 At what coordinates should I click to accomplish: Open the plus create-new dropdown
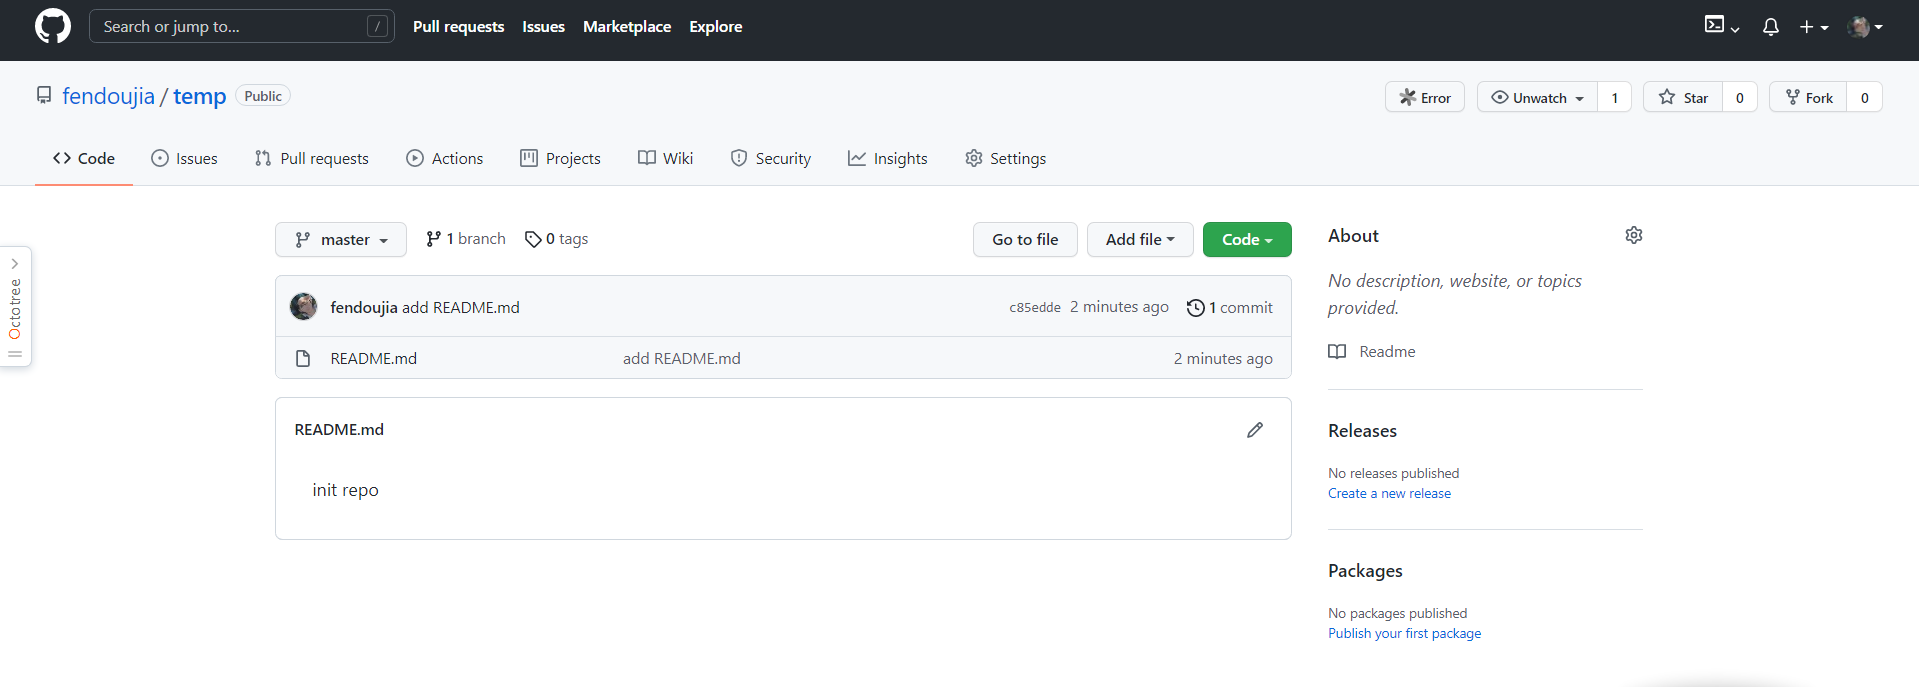click(x=1814, y=27)
